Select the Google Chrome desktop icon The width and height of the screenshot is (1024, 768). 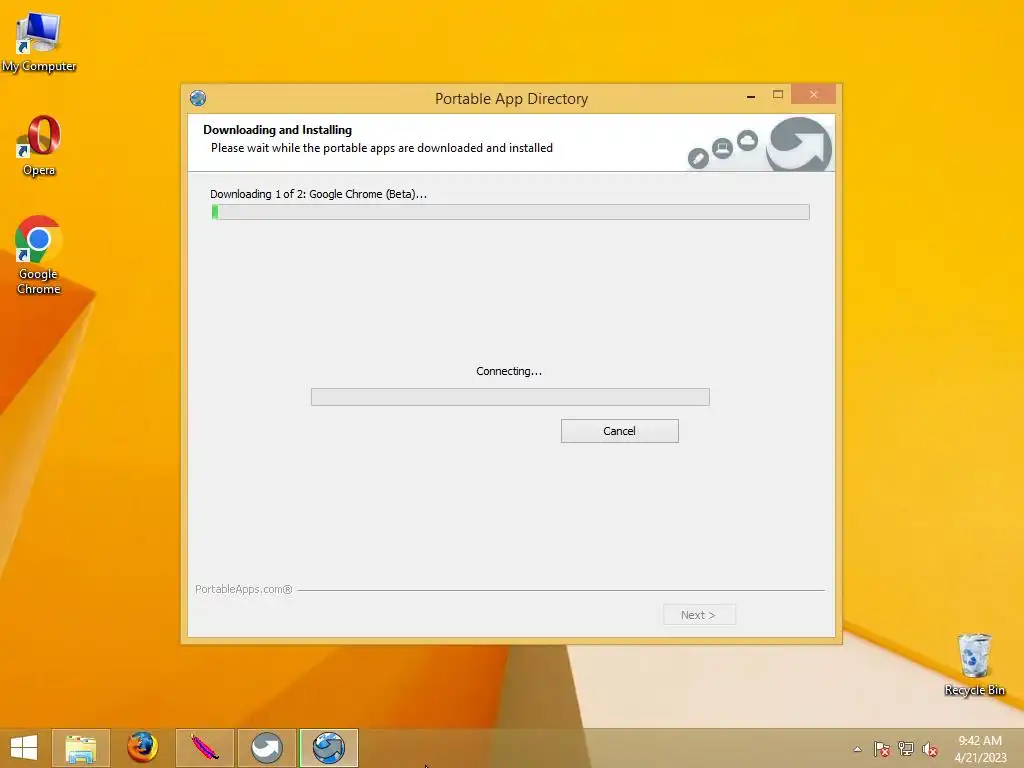pyautogui.click(x=39, y=255)
